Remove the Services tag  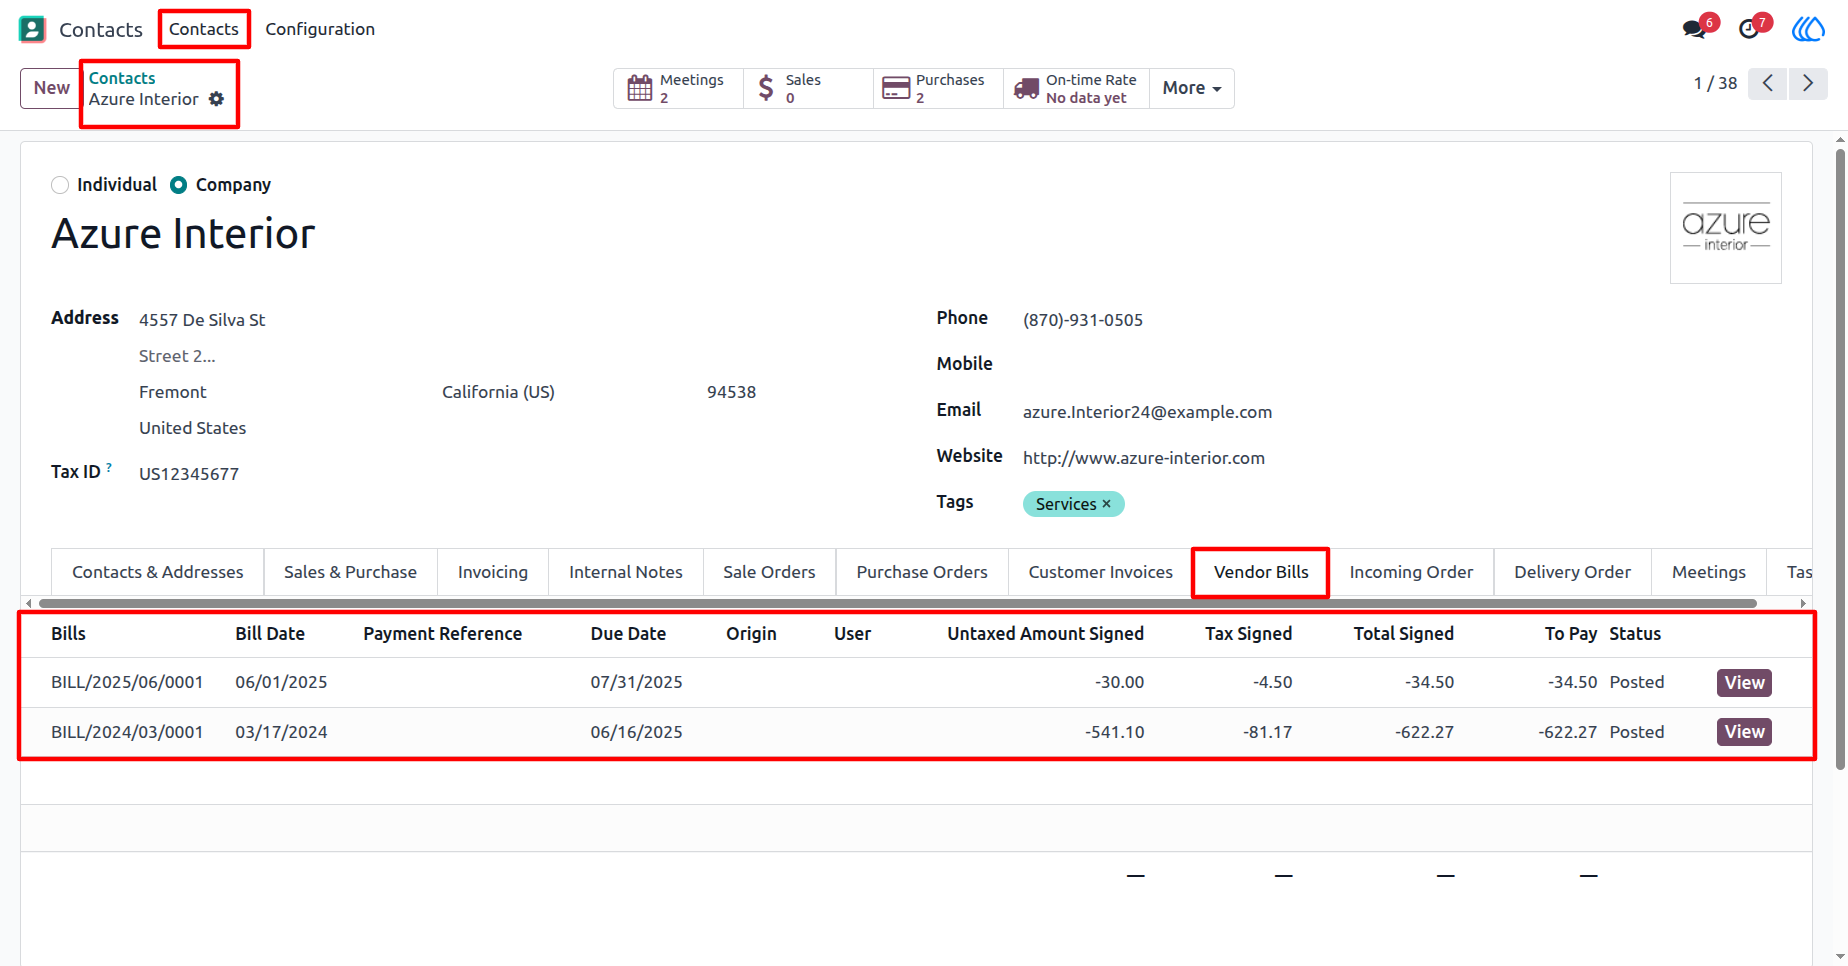tap(1107, 504)
